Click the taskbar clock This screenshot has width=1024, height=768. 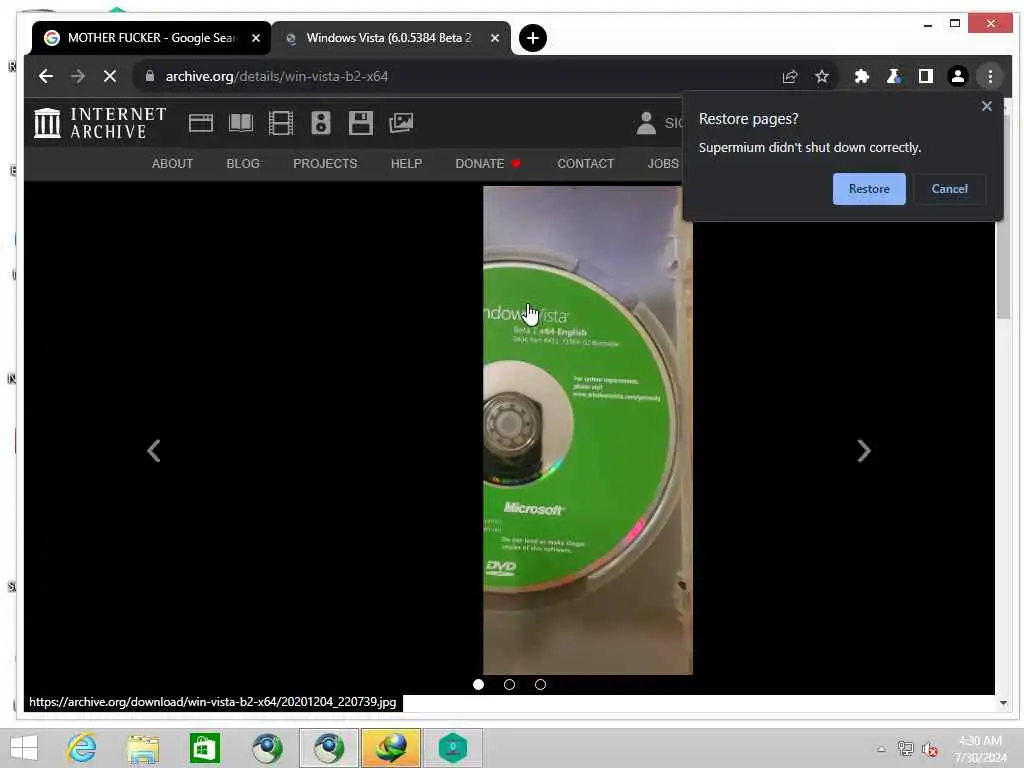coord(980,749)
